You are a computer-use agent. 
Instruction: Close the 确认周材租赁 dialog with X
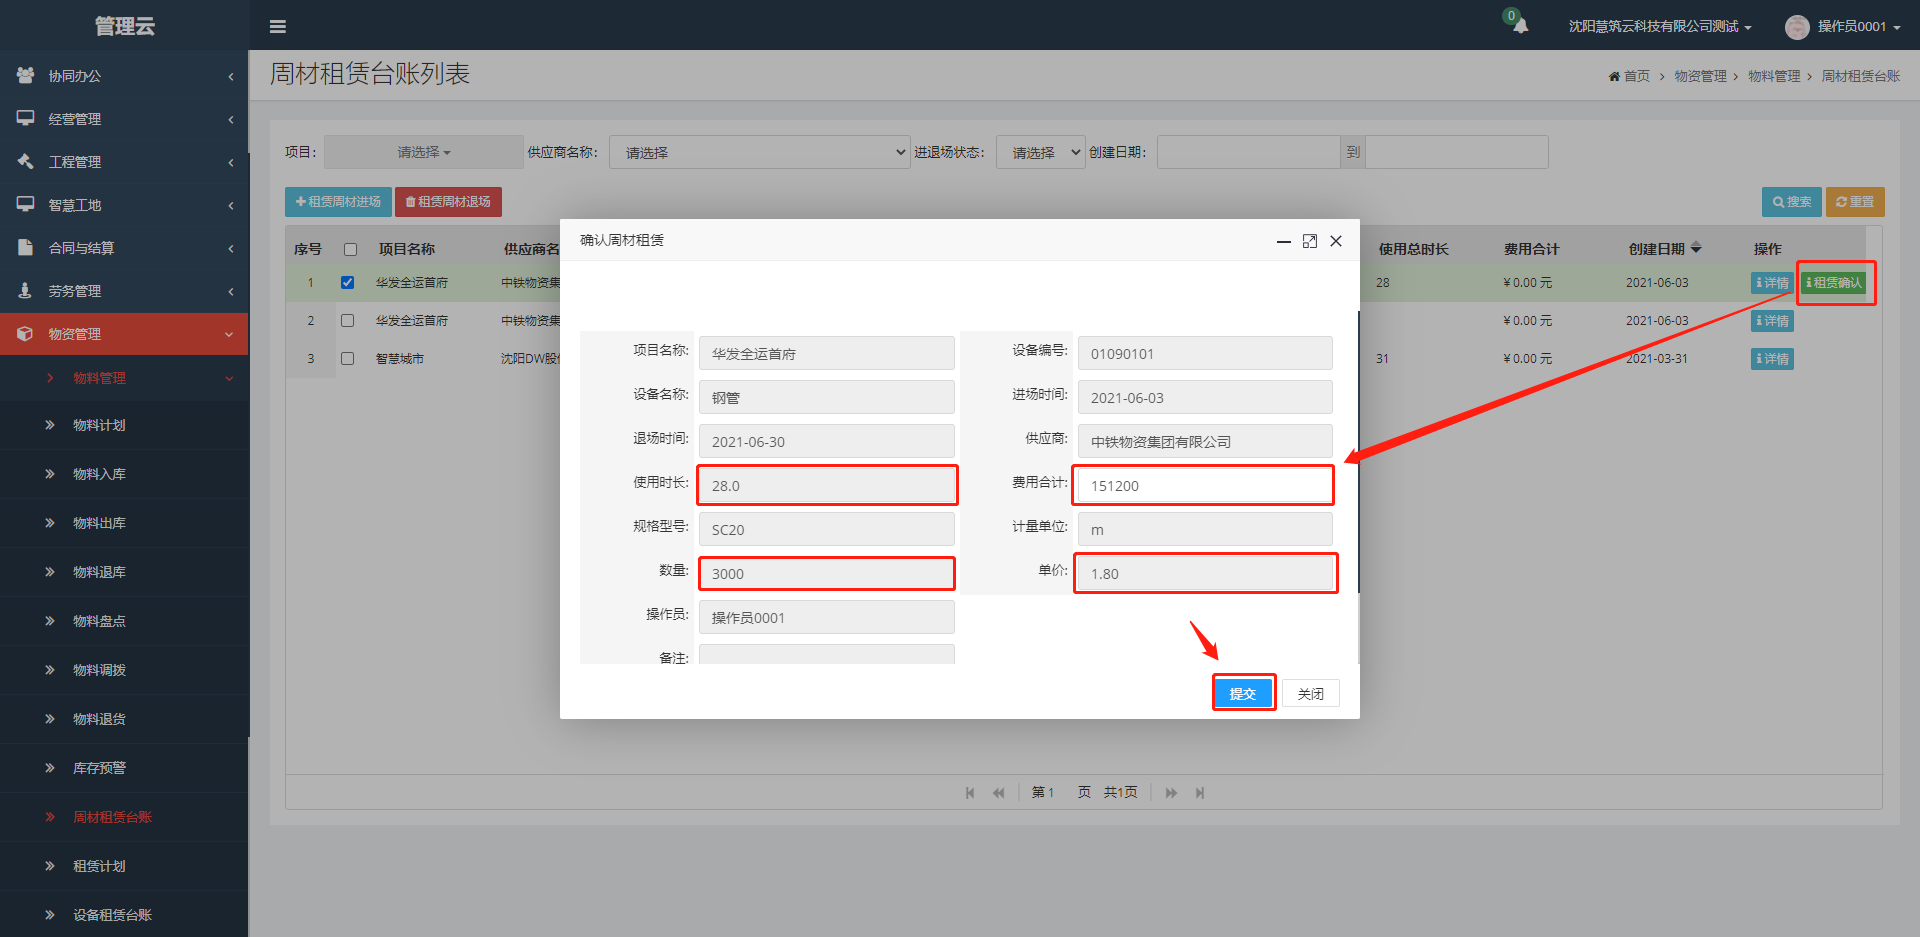click(x=1336, y=241)
